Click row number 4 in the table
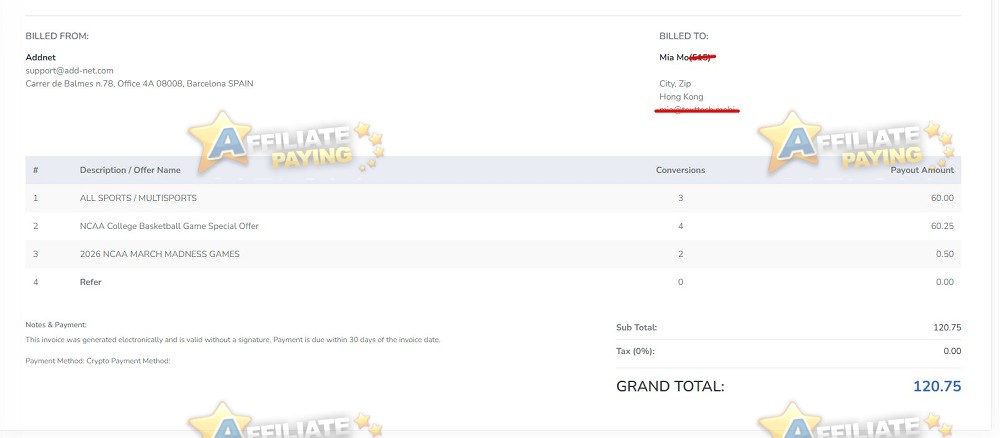 pyautogui.click(x=36, y=282)
